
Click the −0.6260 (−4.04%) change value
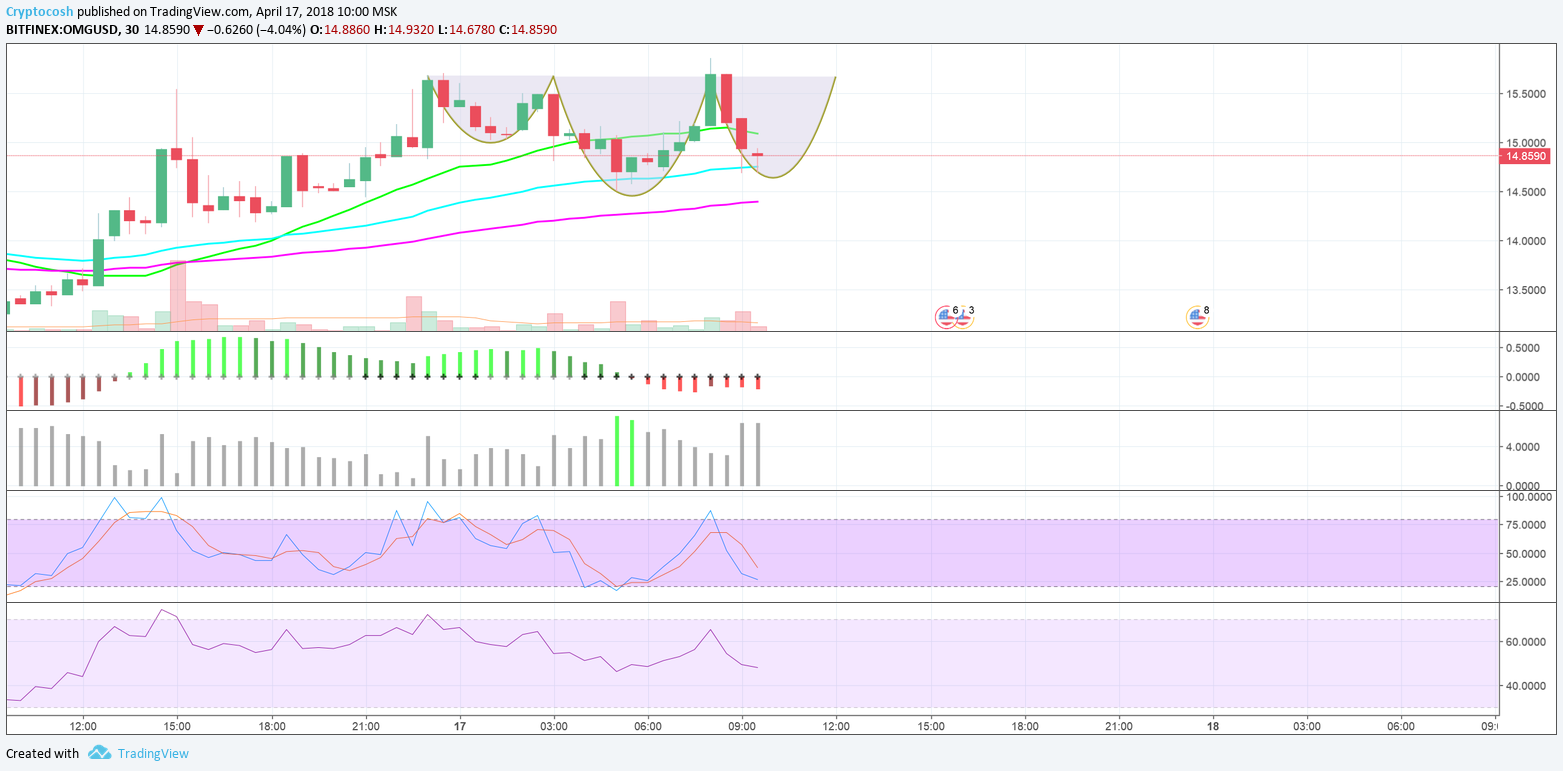click(x=255, y=30)
